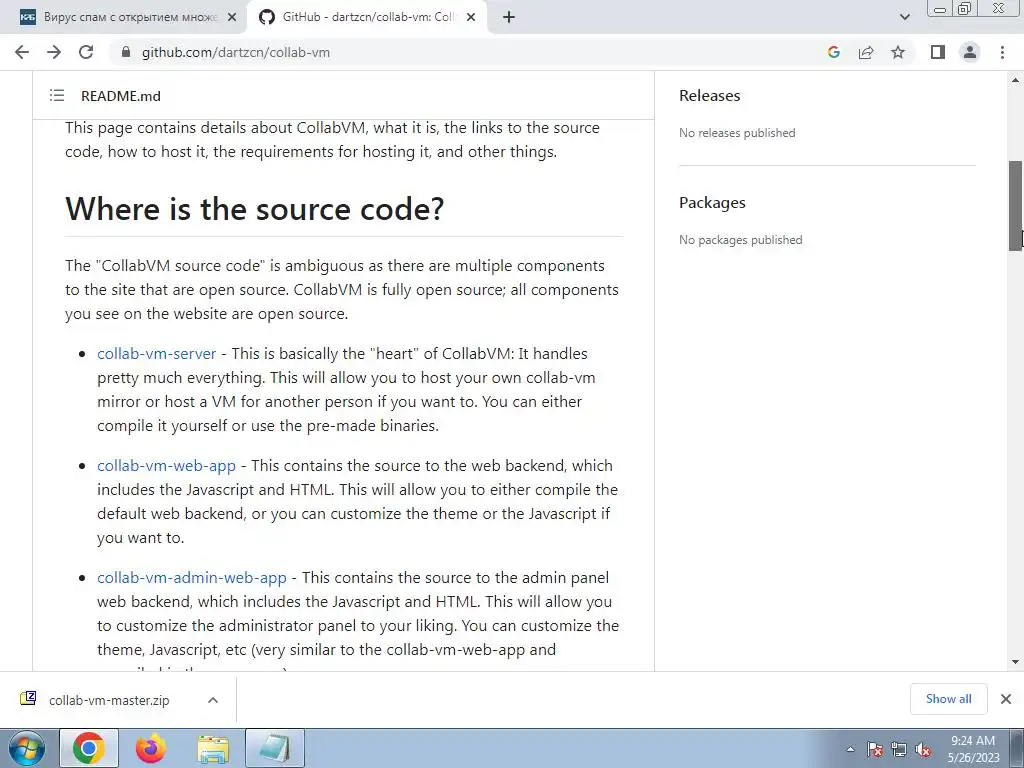Click the README.md file name label

click(121, 96)
